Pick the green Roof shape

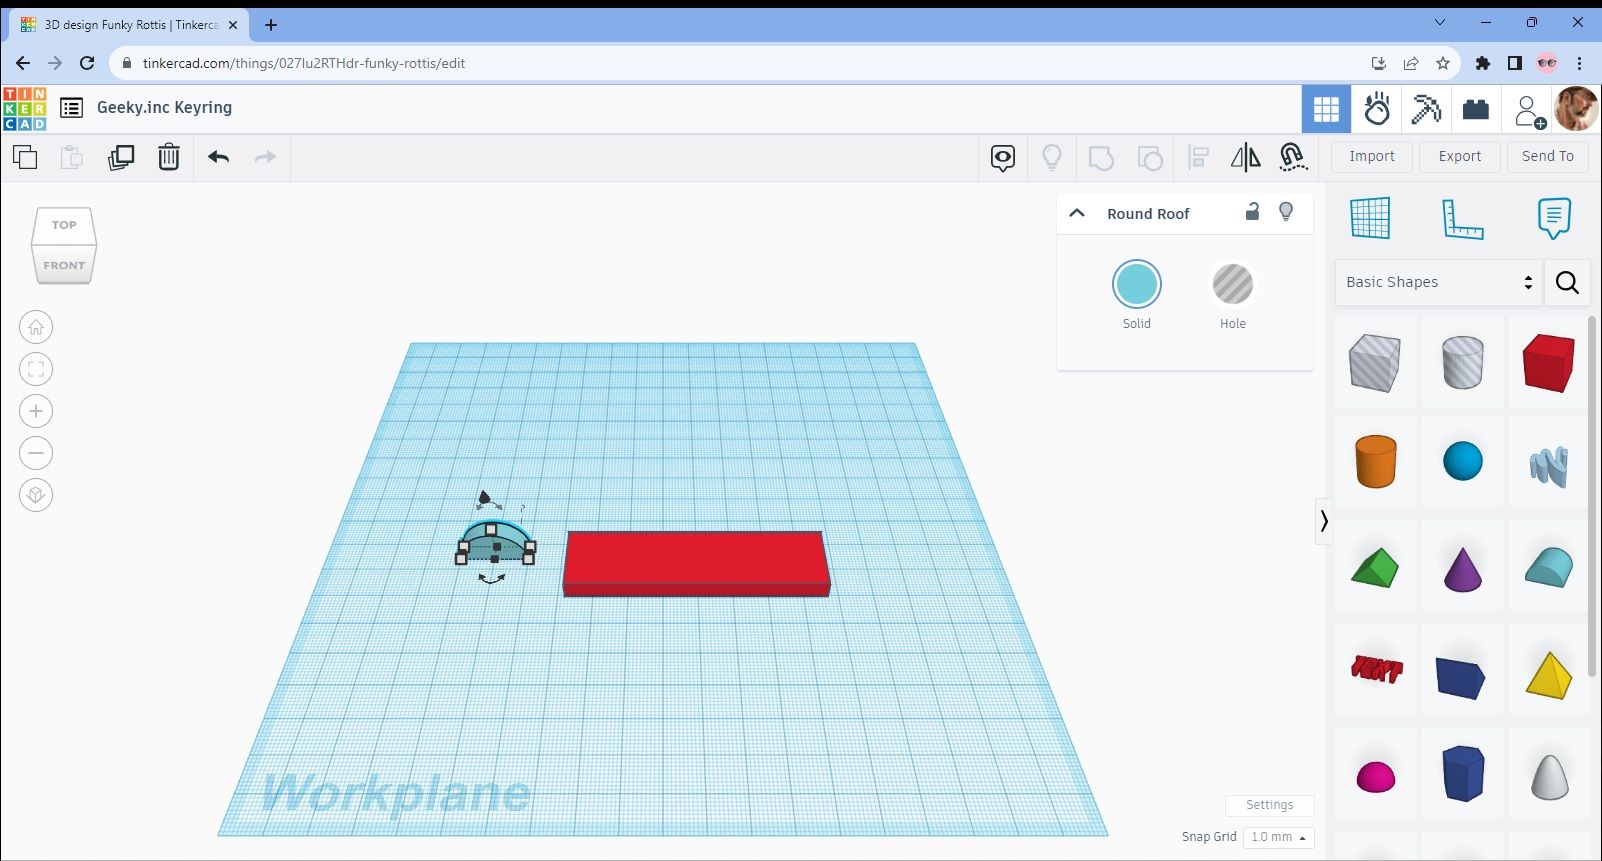pos(1375,568)
